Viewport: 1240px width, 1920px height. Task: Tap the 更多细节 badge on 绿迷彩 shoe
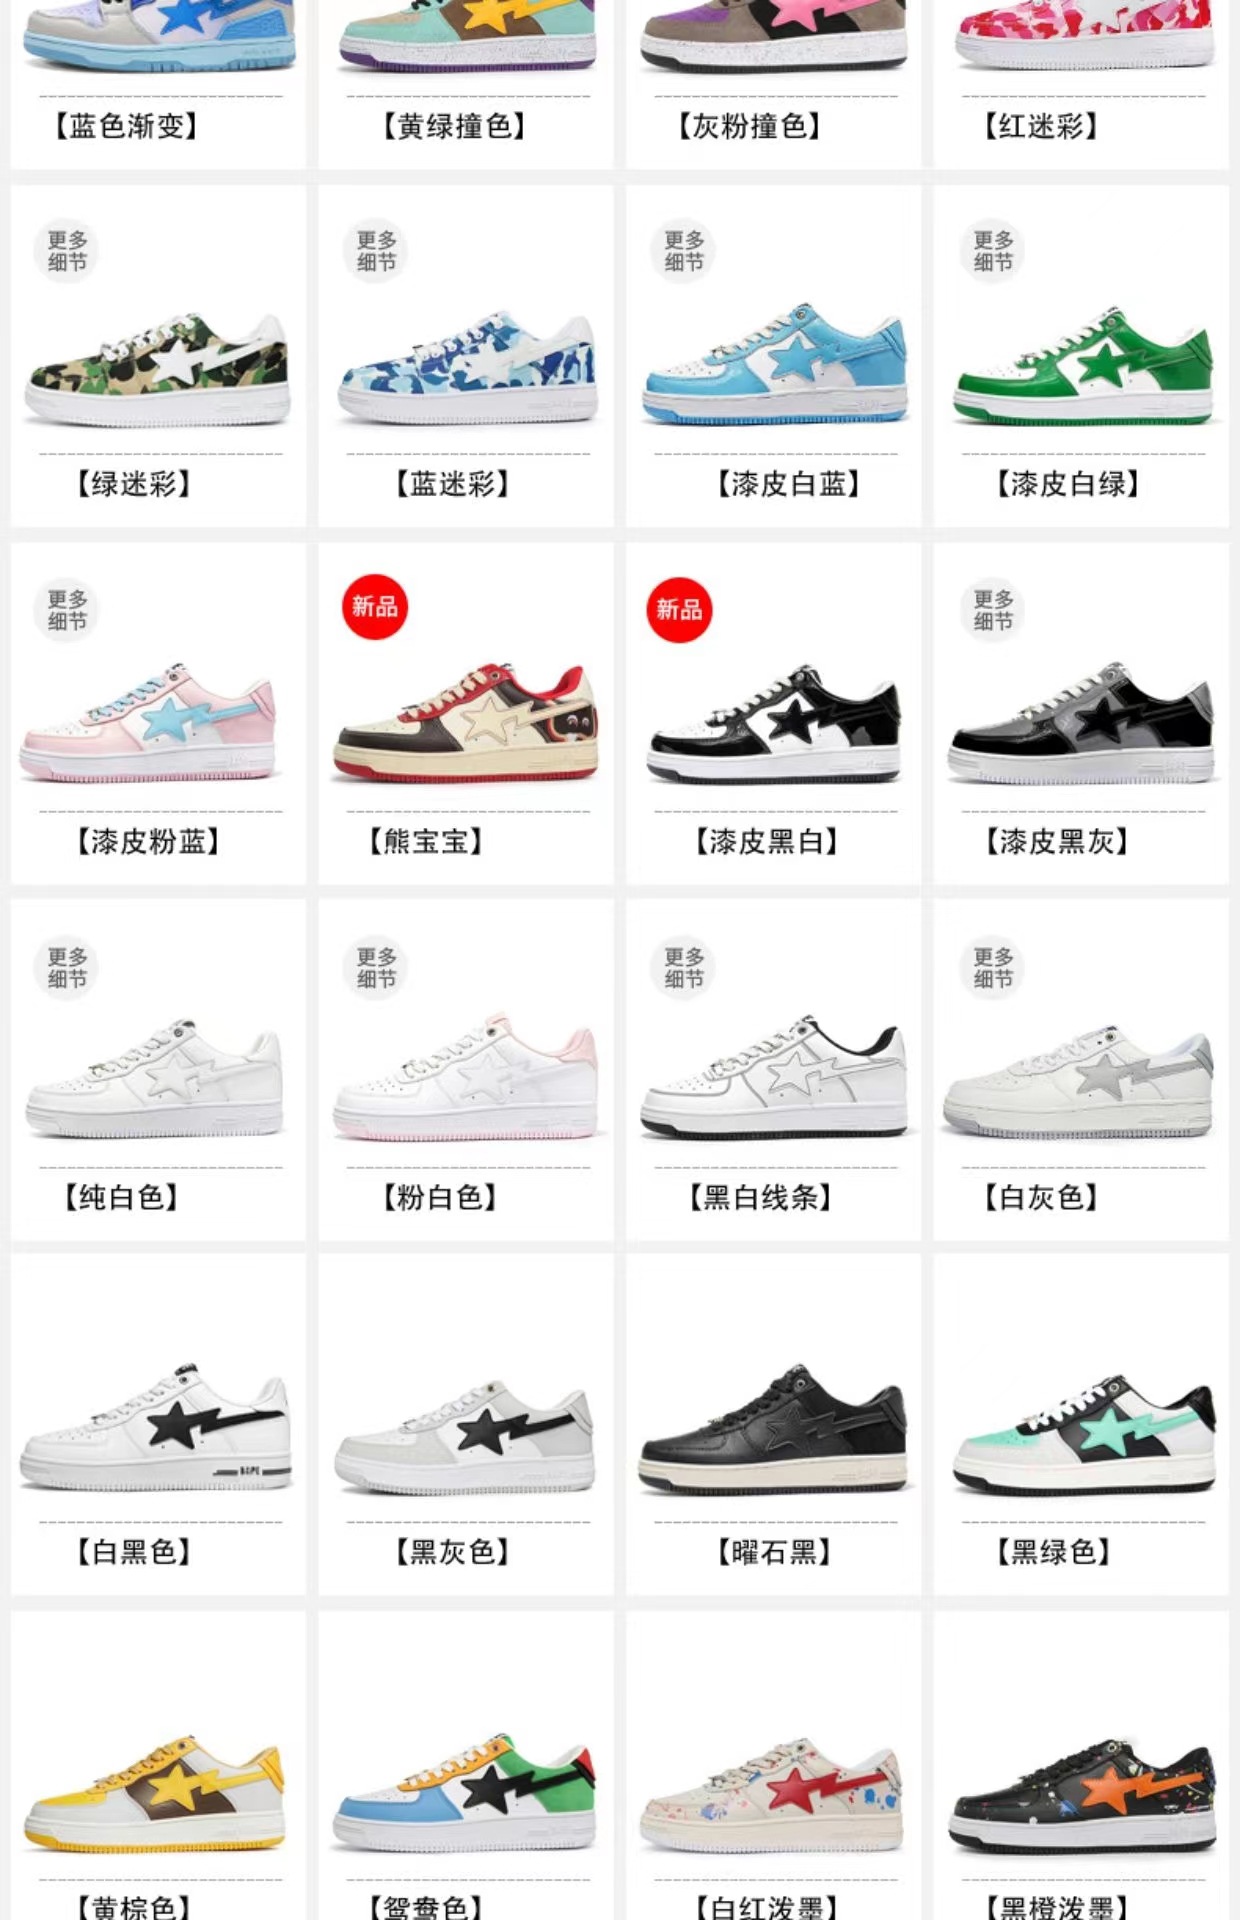point(67,251)
